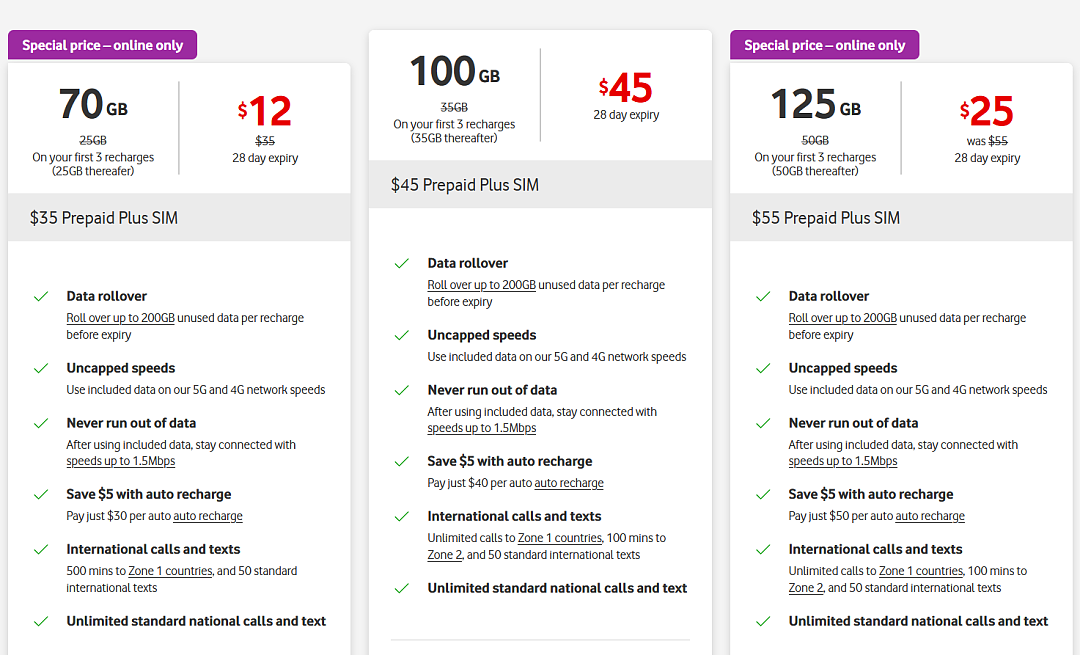Click checkmark beside Never run out of data in $55 plan
The height and width of the screenshot is (655, 1080).
pos(762,424)
